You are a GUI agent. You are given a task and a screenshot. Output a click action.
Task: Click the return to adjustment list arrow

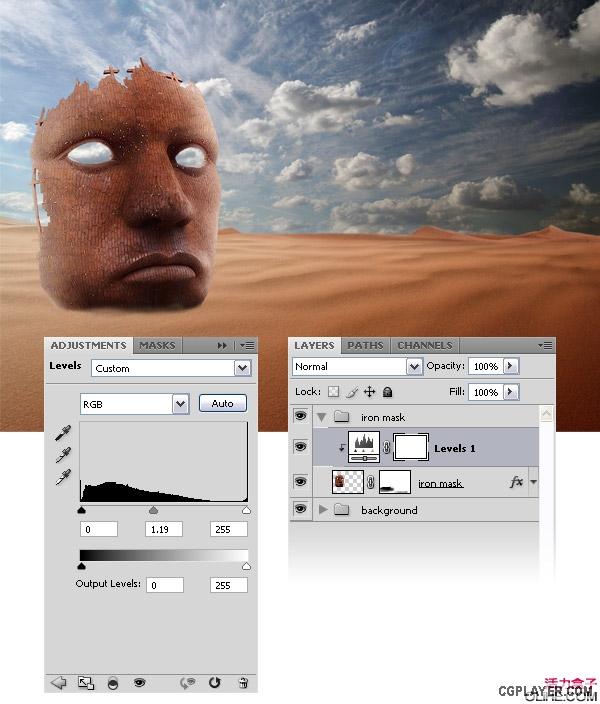59,683
